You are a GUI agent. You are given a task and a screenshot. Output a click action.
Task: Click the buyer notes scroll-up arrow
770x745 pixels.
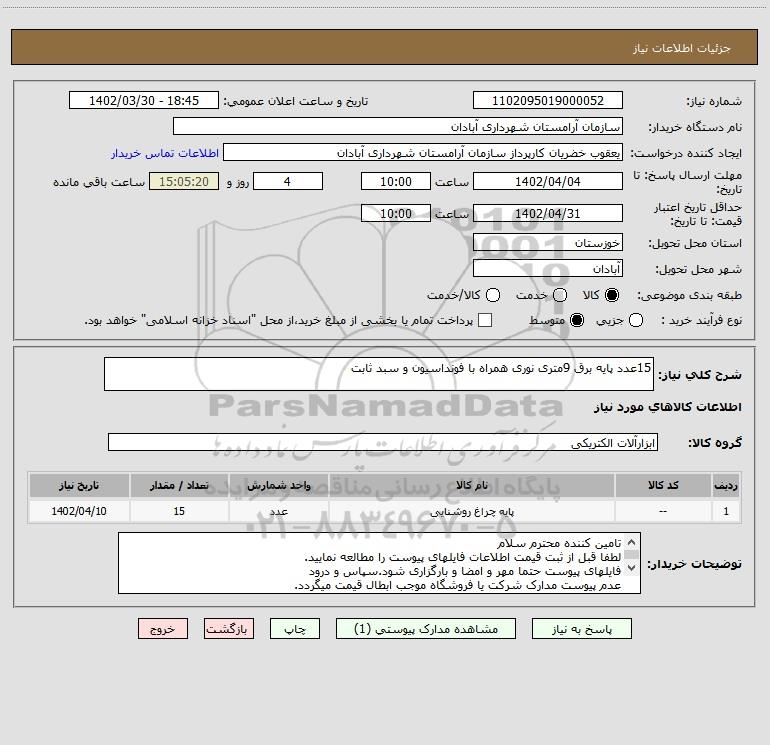coord(632,543)
